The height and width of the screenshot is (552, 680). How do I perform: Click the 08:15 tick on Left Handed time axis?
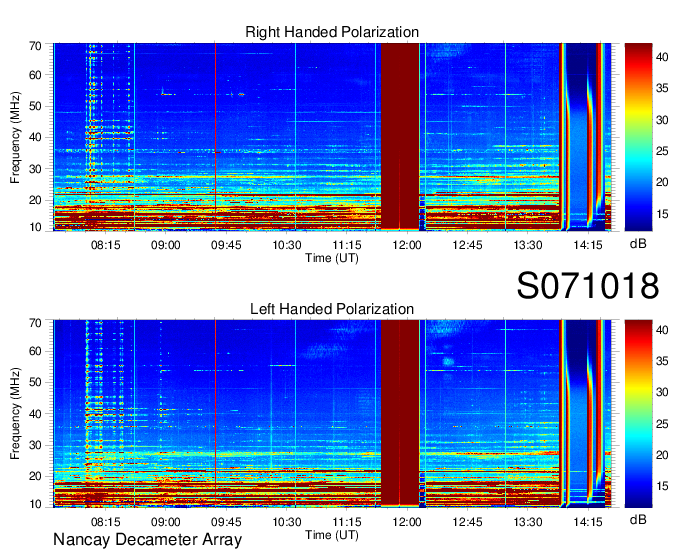click(x=105, y=521)
